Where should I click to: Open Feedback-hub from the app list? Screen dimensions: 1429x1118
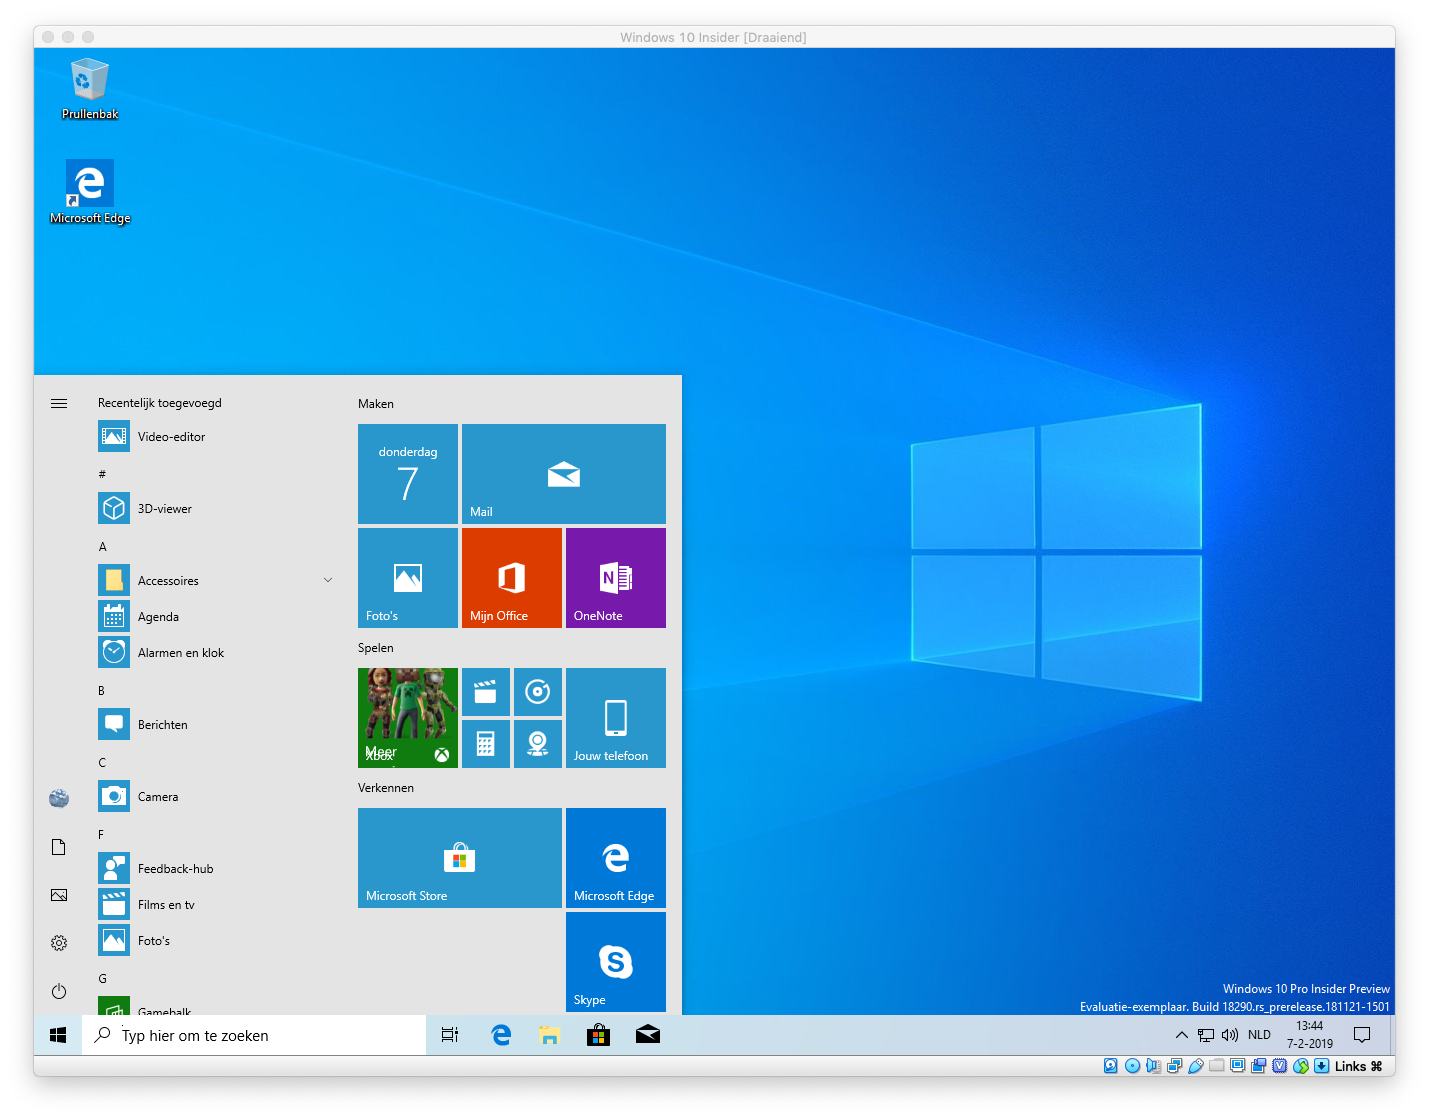pyautogui.click(x=175, y=869)
